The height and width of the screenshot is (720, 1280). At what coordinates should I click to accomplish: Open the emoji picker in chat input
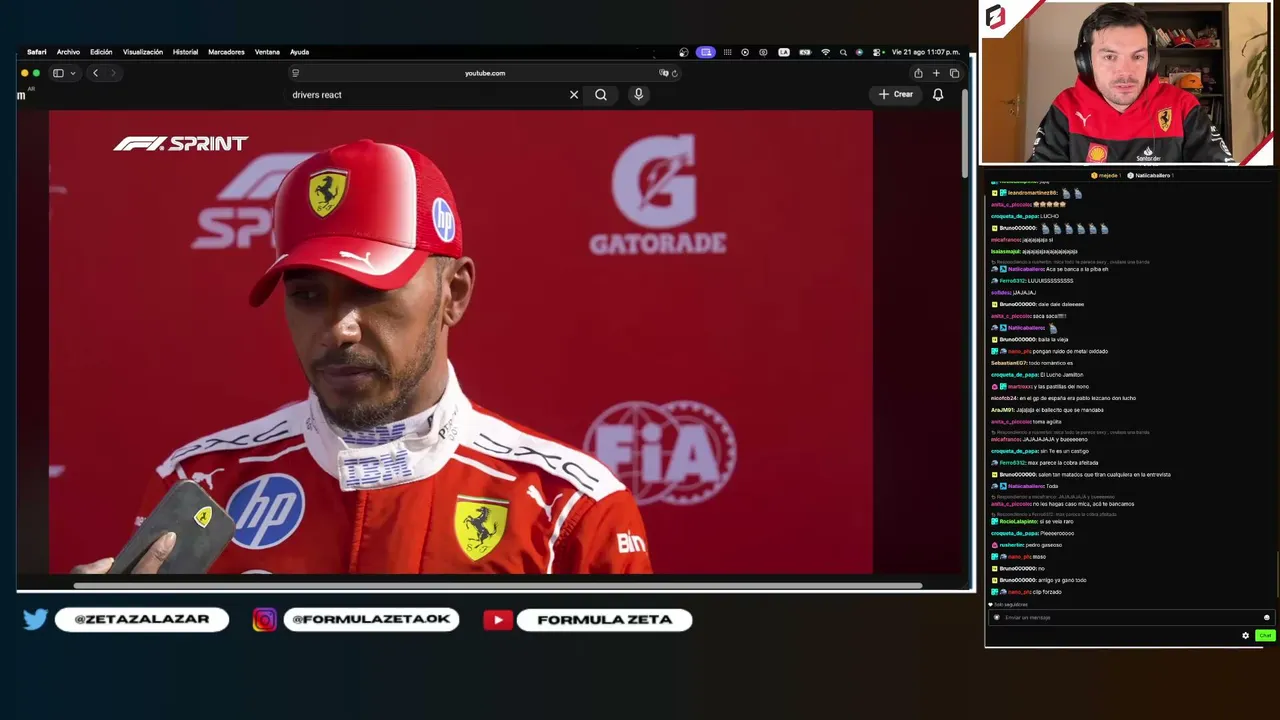1266,617
